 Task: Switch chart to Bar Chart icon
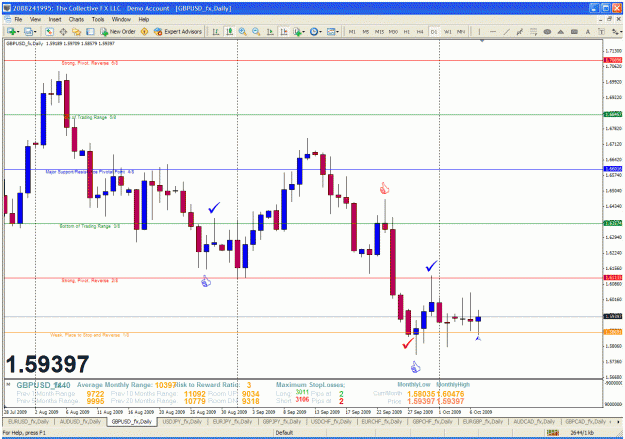click(x=216, y=31)
